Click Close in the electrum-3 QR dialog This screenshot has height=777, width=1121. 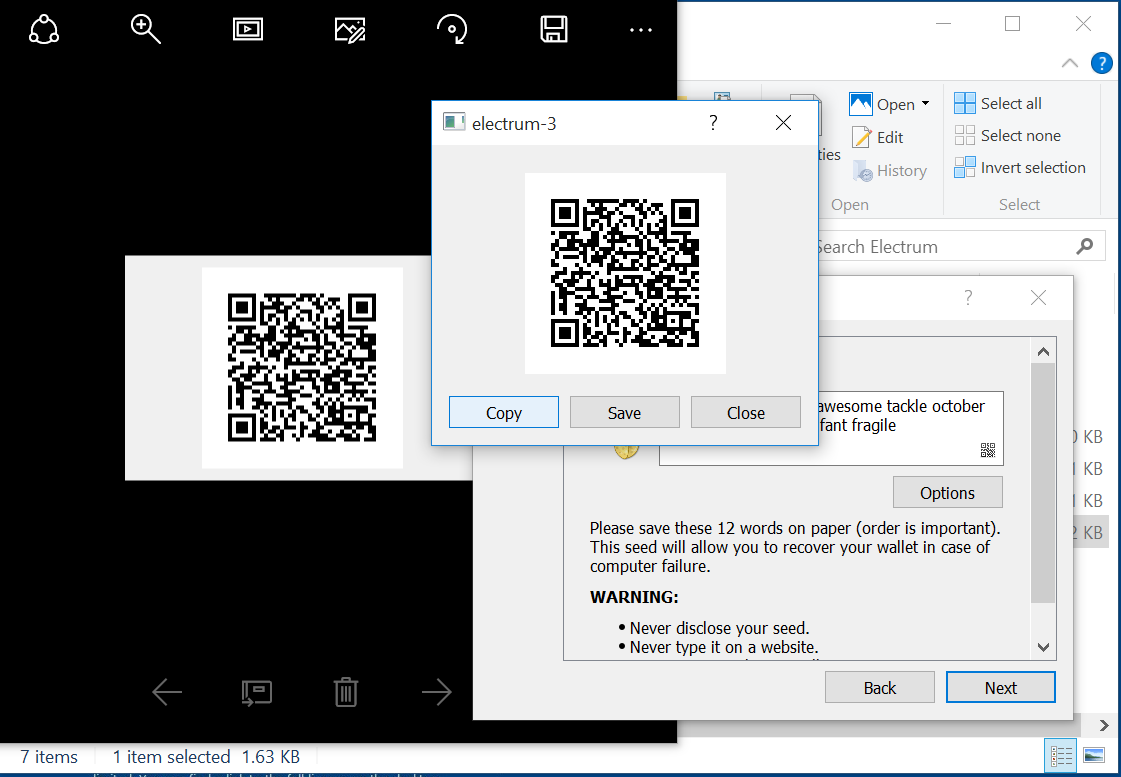(x=746, y=412)
